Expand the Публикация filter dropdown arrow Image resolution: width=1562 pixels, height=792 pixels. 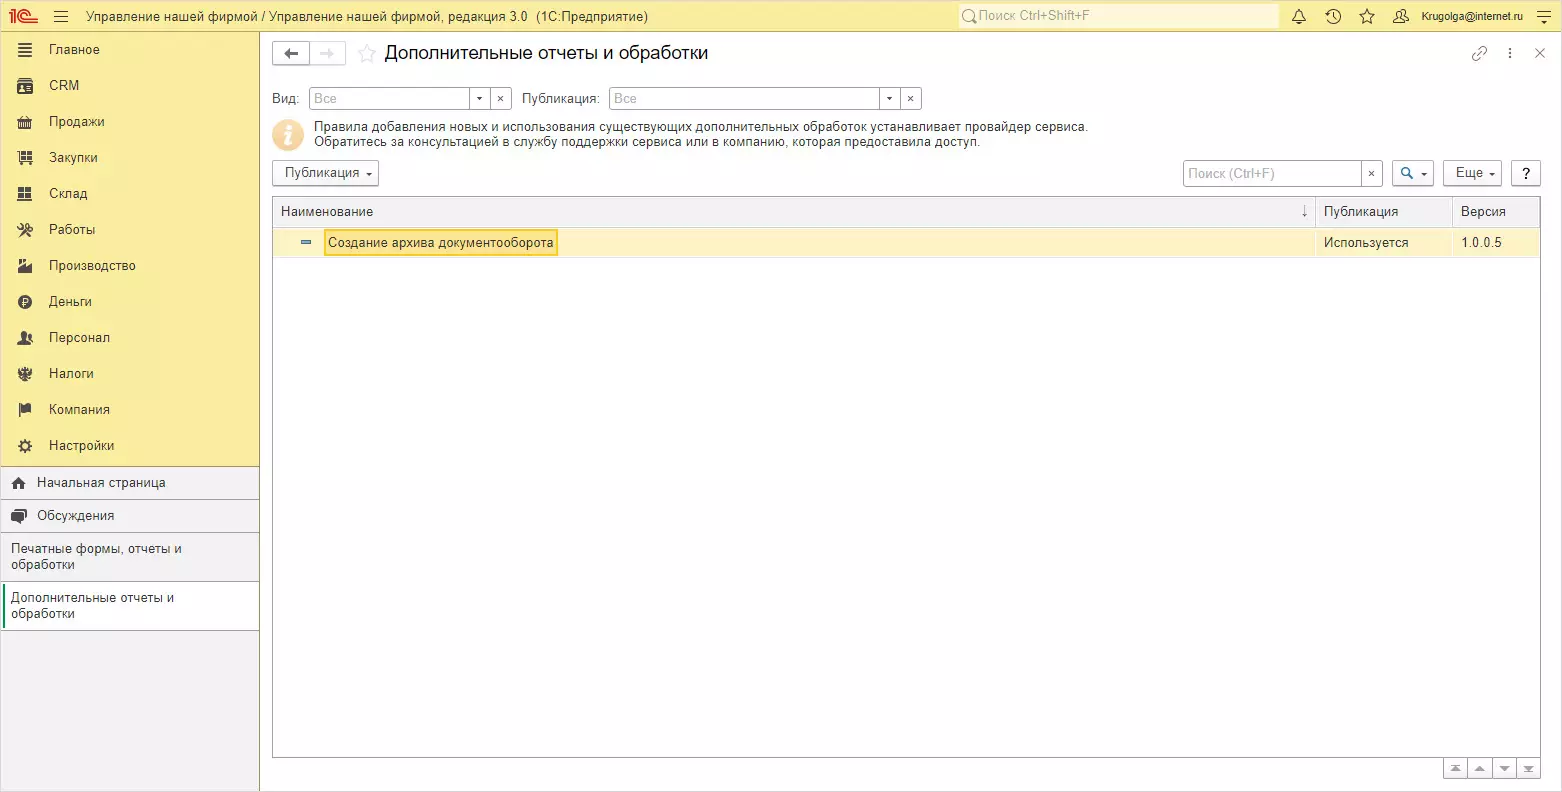tap(889, 99)
